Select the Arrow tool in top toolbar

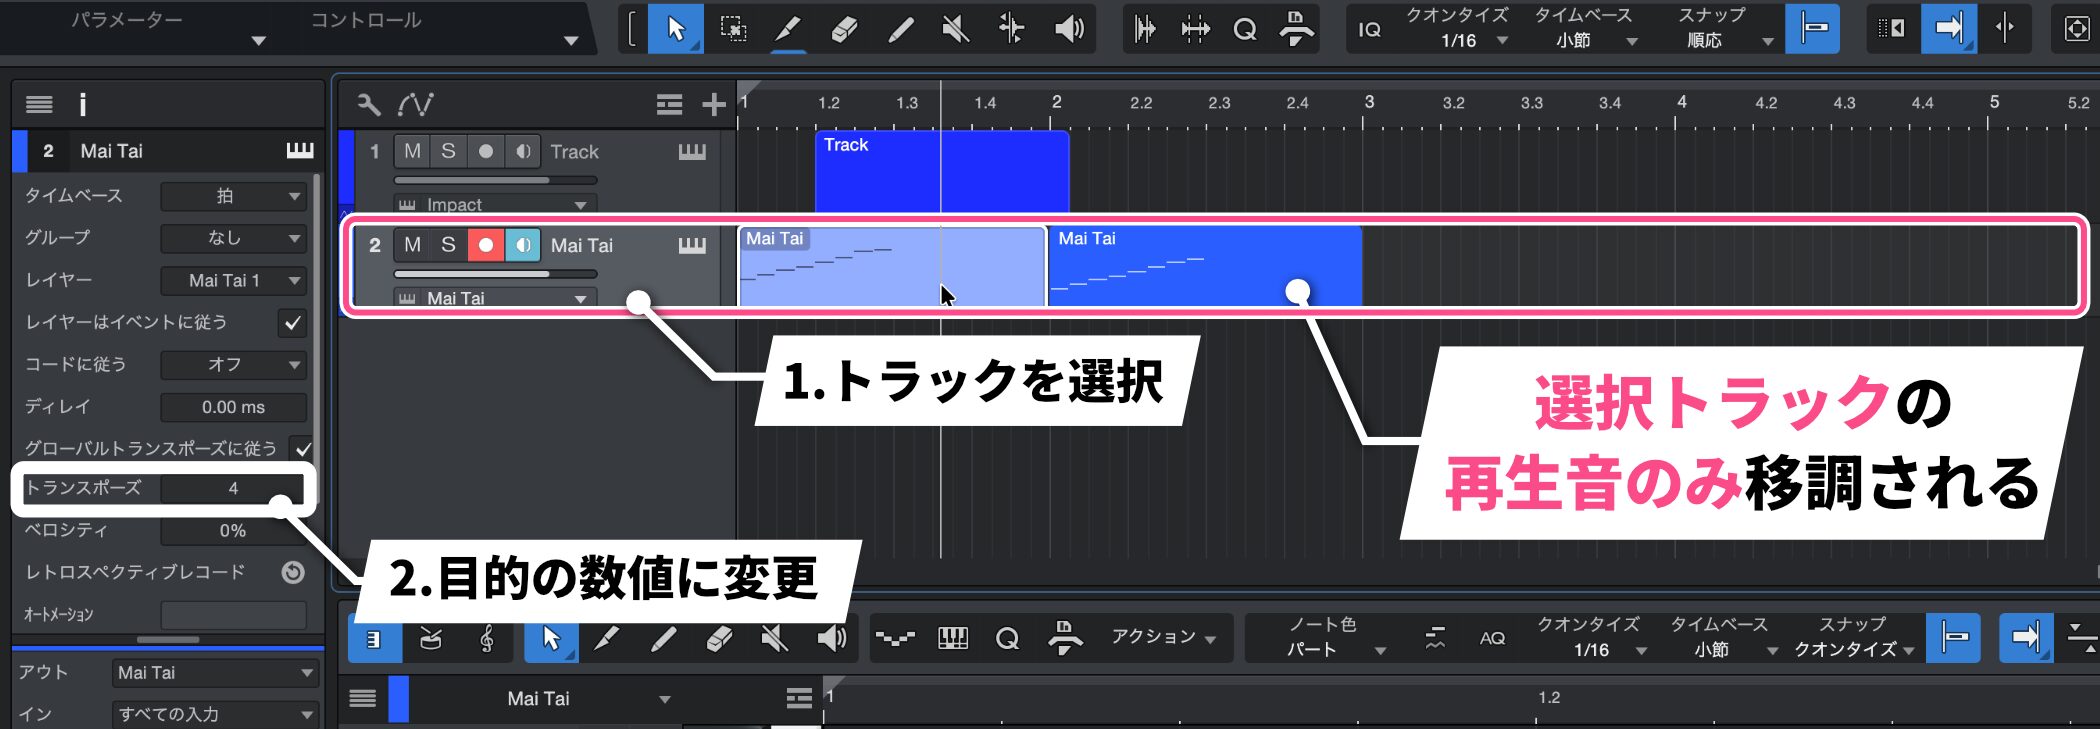(676, 29)
